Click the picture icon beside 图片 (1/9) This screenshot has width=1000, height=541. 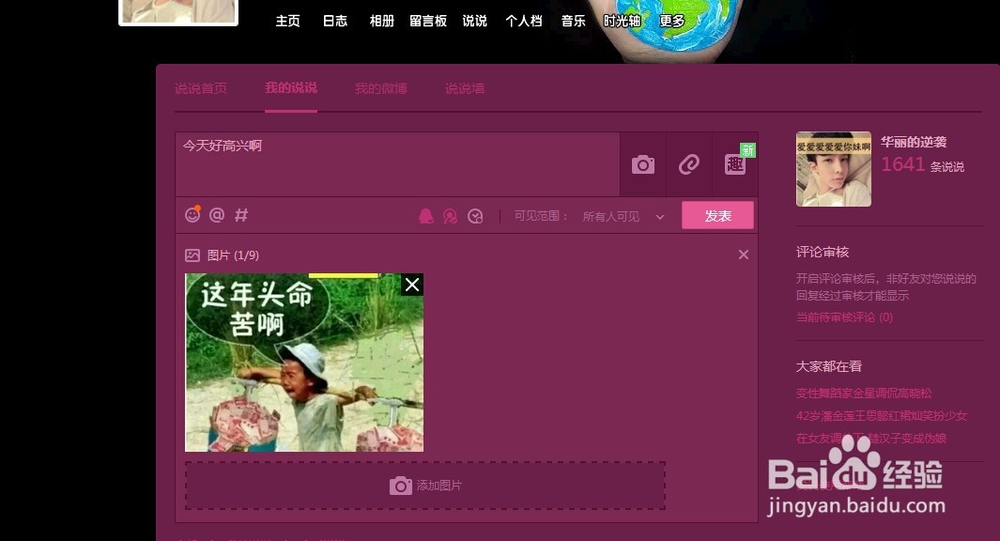[x=192, y=255]
